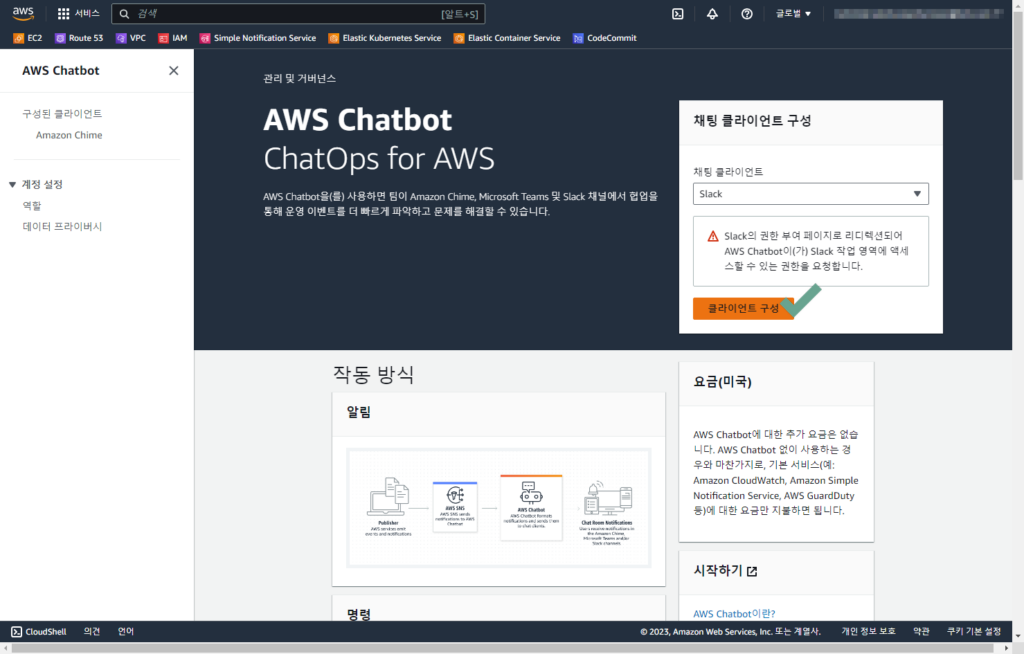This screenshot has height=654, width=1024.
Task: Click the how-it-works diagram image
Action: [x=499, y=508]
